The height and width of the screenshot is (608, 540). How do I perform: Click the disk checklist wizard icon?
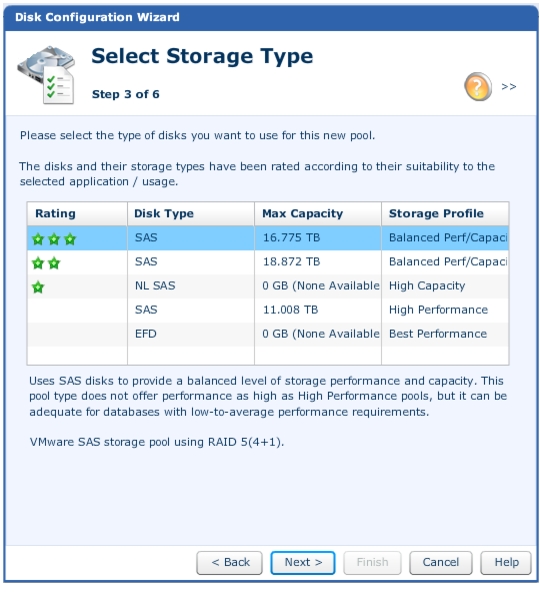[46, 75]
